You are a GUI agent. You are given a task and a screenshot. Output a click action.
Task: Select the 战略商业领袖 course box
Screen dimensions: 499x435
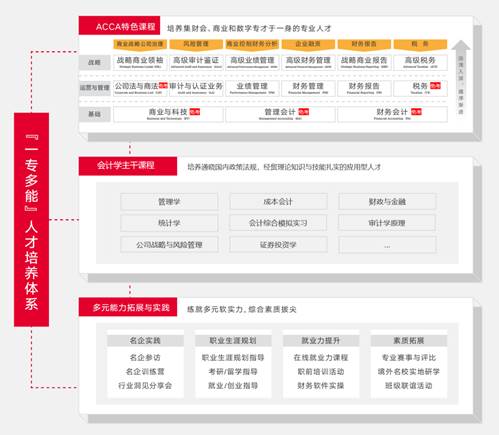pyautogui.click(x=140, y=62)
